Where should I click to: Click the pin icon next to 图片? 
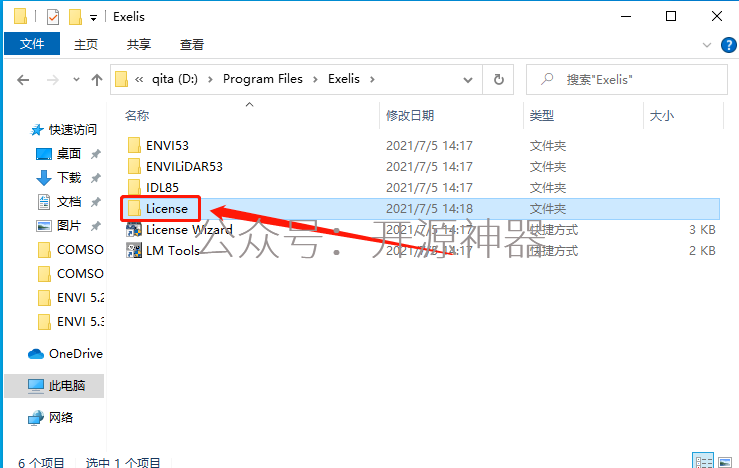click(x=96, y=226)
